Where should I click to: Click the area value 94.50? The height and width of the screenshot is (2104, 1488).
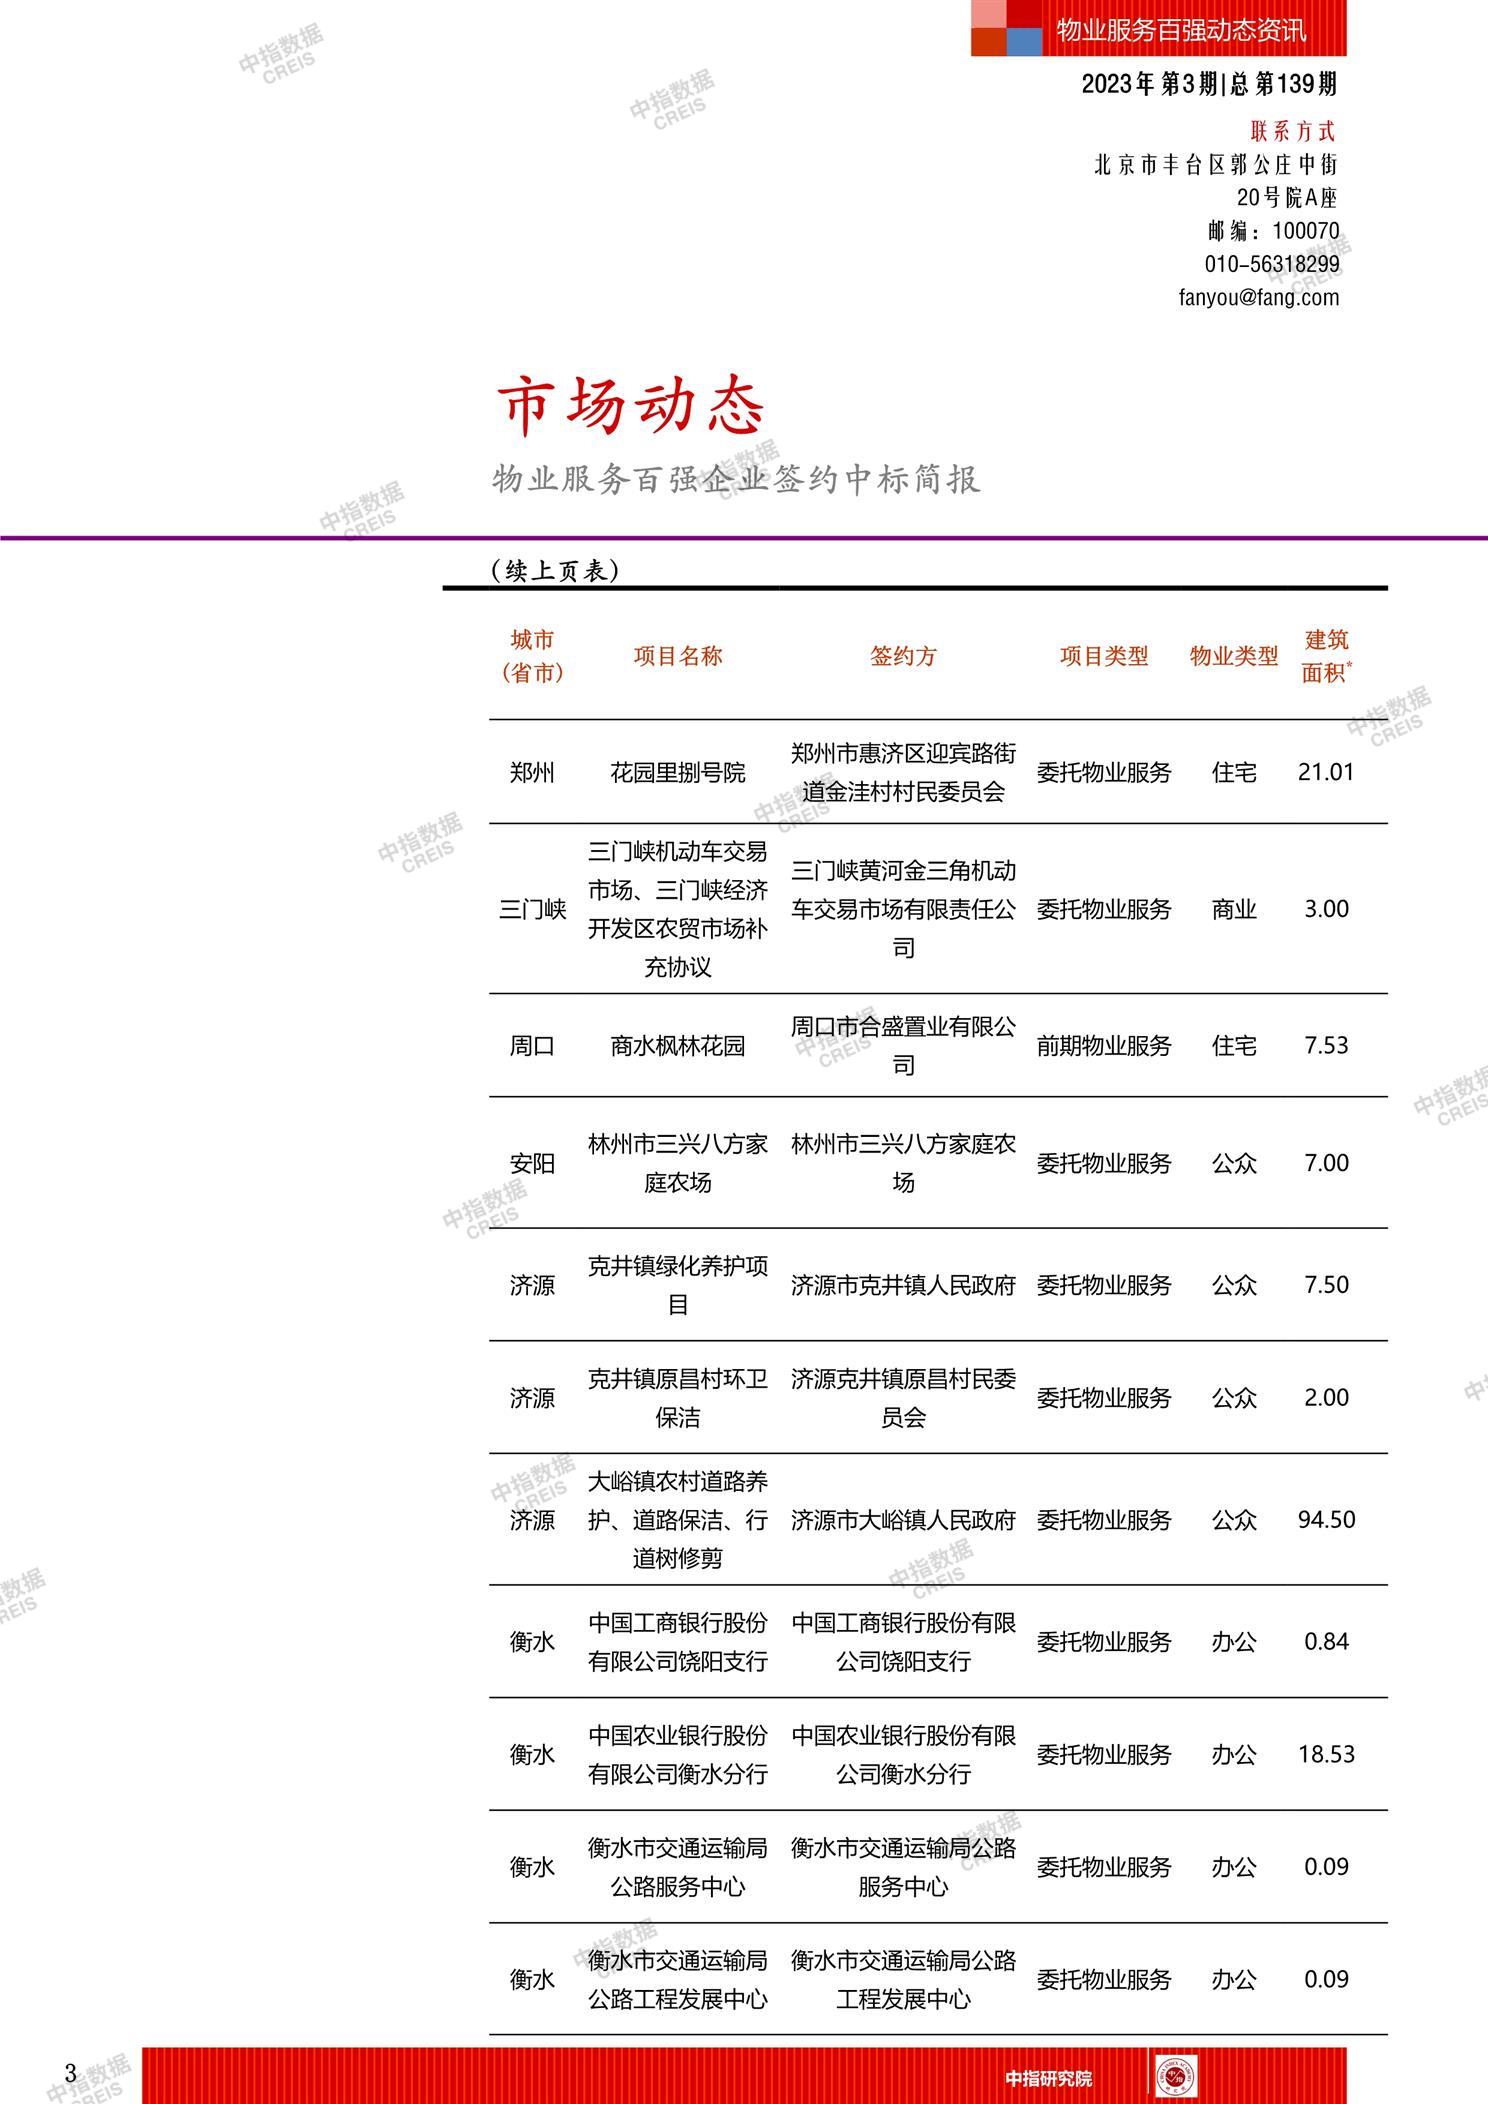pyautogui.click(x=1326, y=1520)
